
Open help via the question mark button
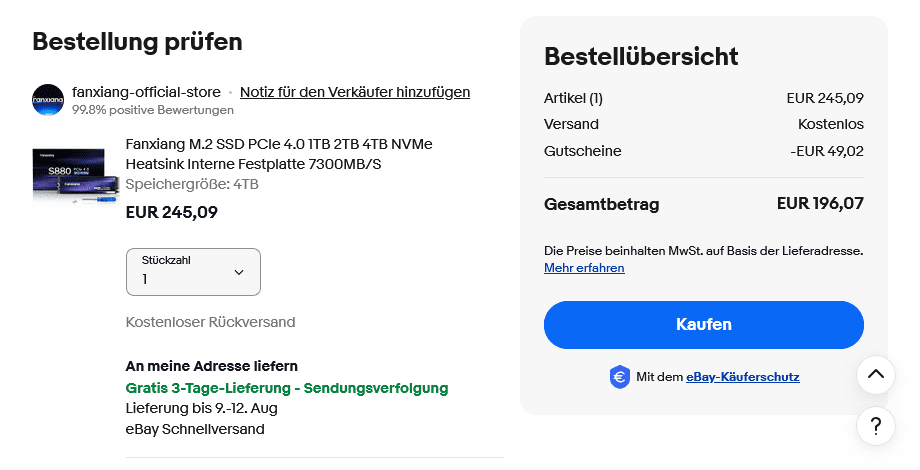coord(875,425)
